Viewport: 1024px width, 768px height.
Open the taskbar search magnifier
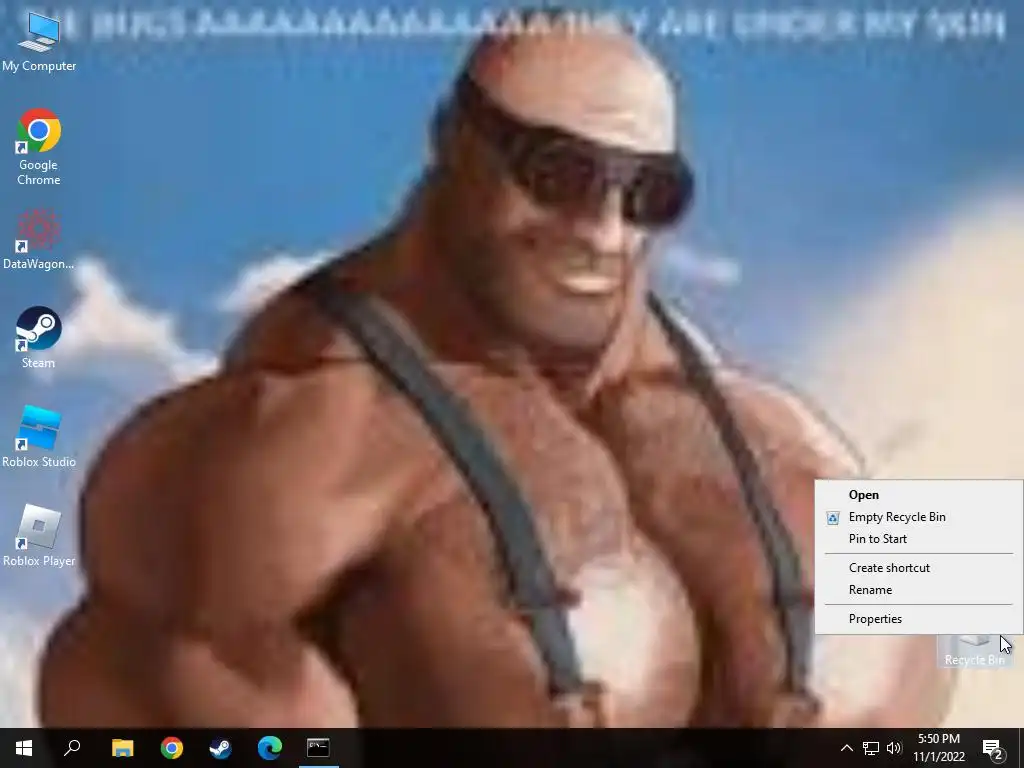[x=72, y=748]
